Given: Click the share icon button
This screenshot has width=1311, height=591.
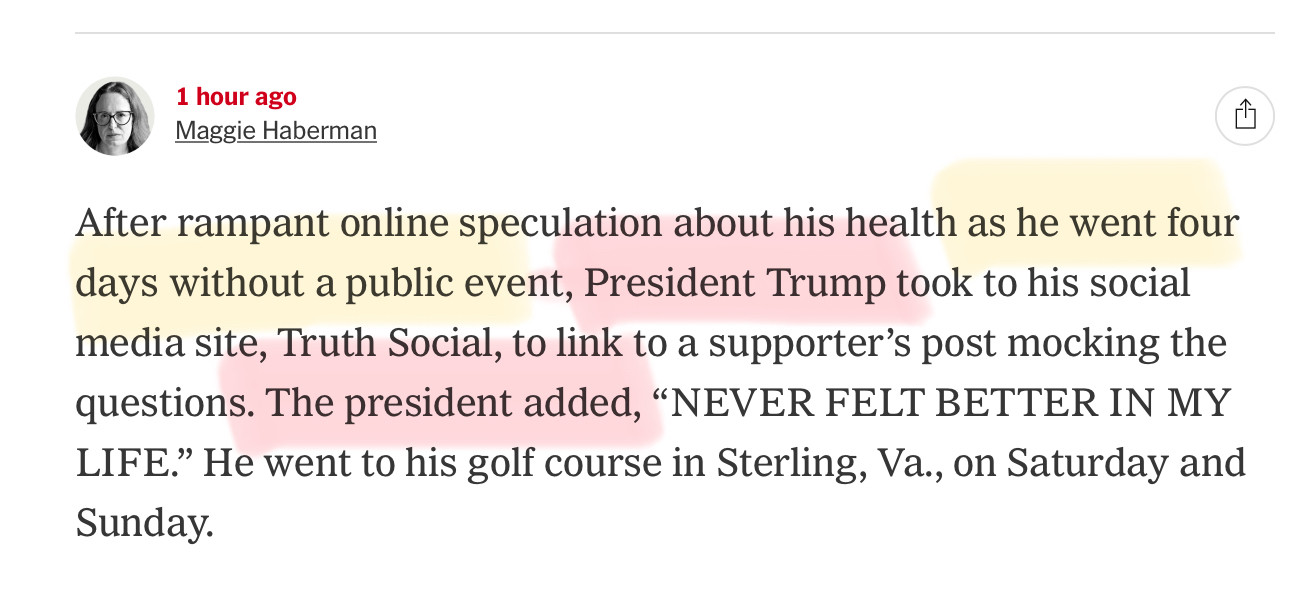Looking at the screenshot, I should click(1244, 116).
